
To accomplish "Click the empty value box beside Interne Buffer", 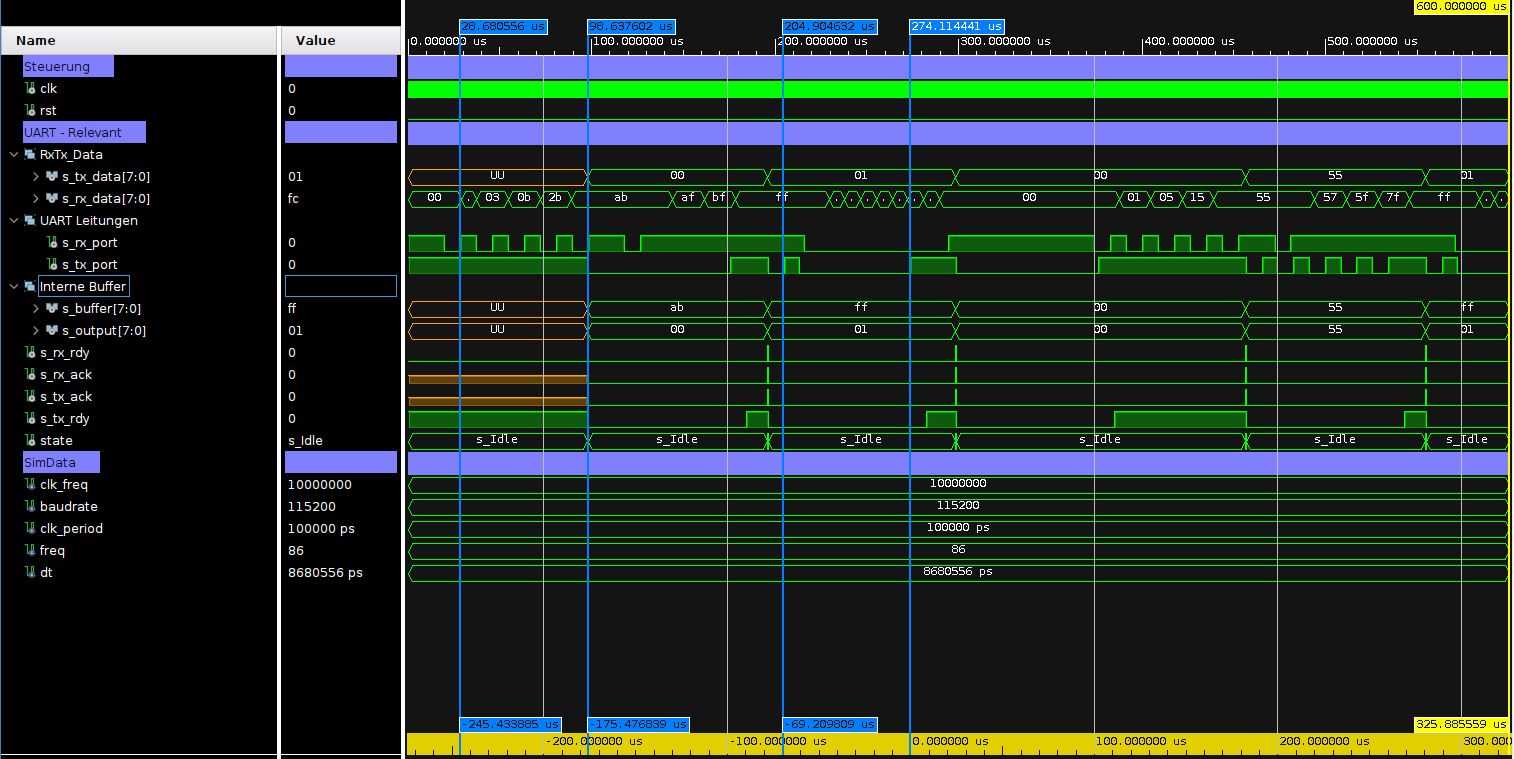I will click(x=341, y=287).
